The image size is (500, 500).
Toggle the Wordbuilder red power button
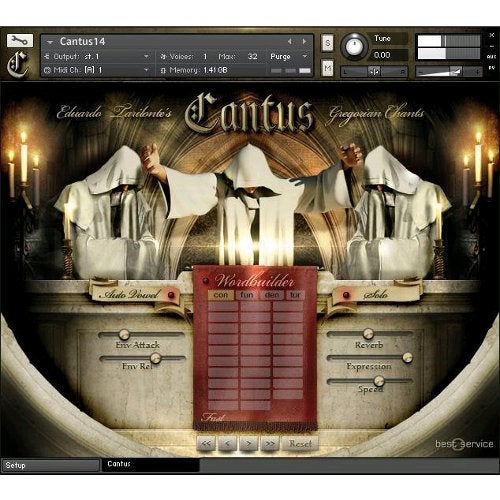tap(206, 281)
